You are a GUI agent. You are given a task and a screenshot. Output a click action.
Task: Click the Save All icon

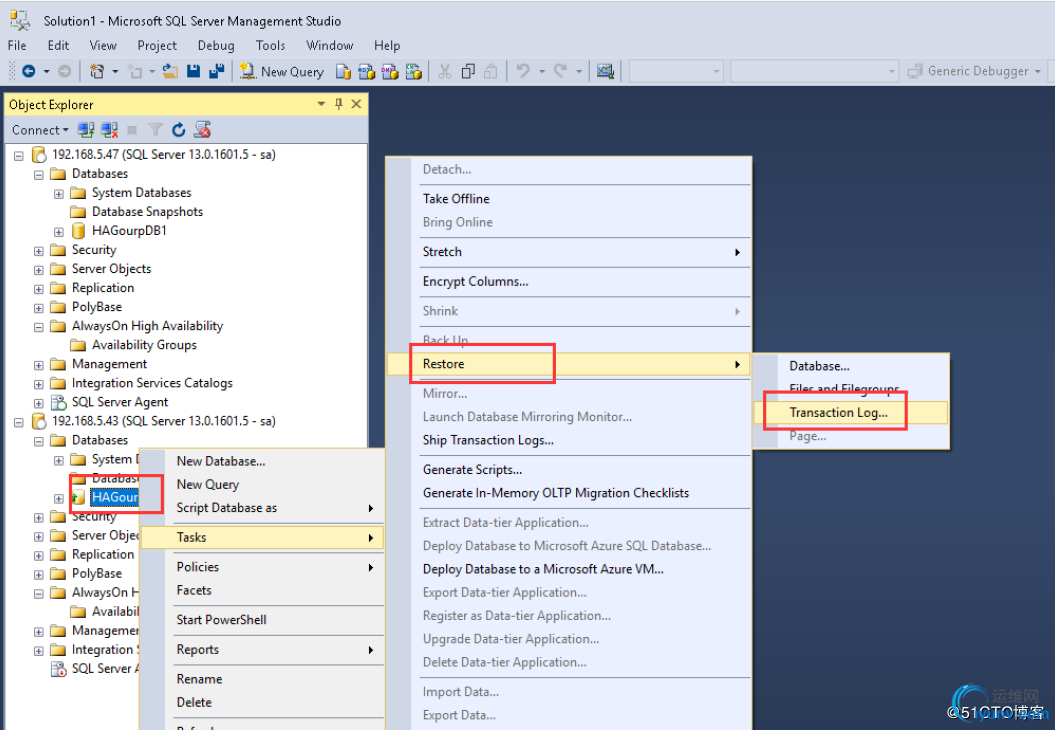pos(217,71)
